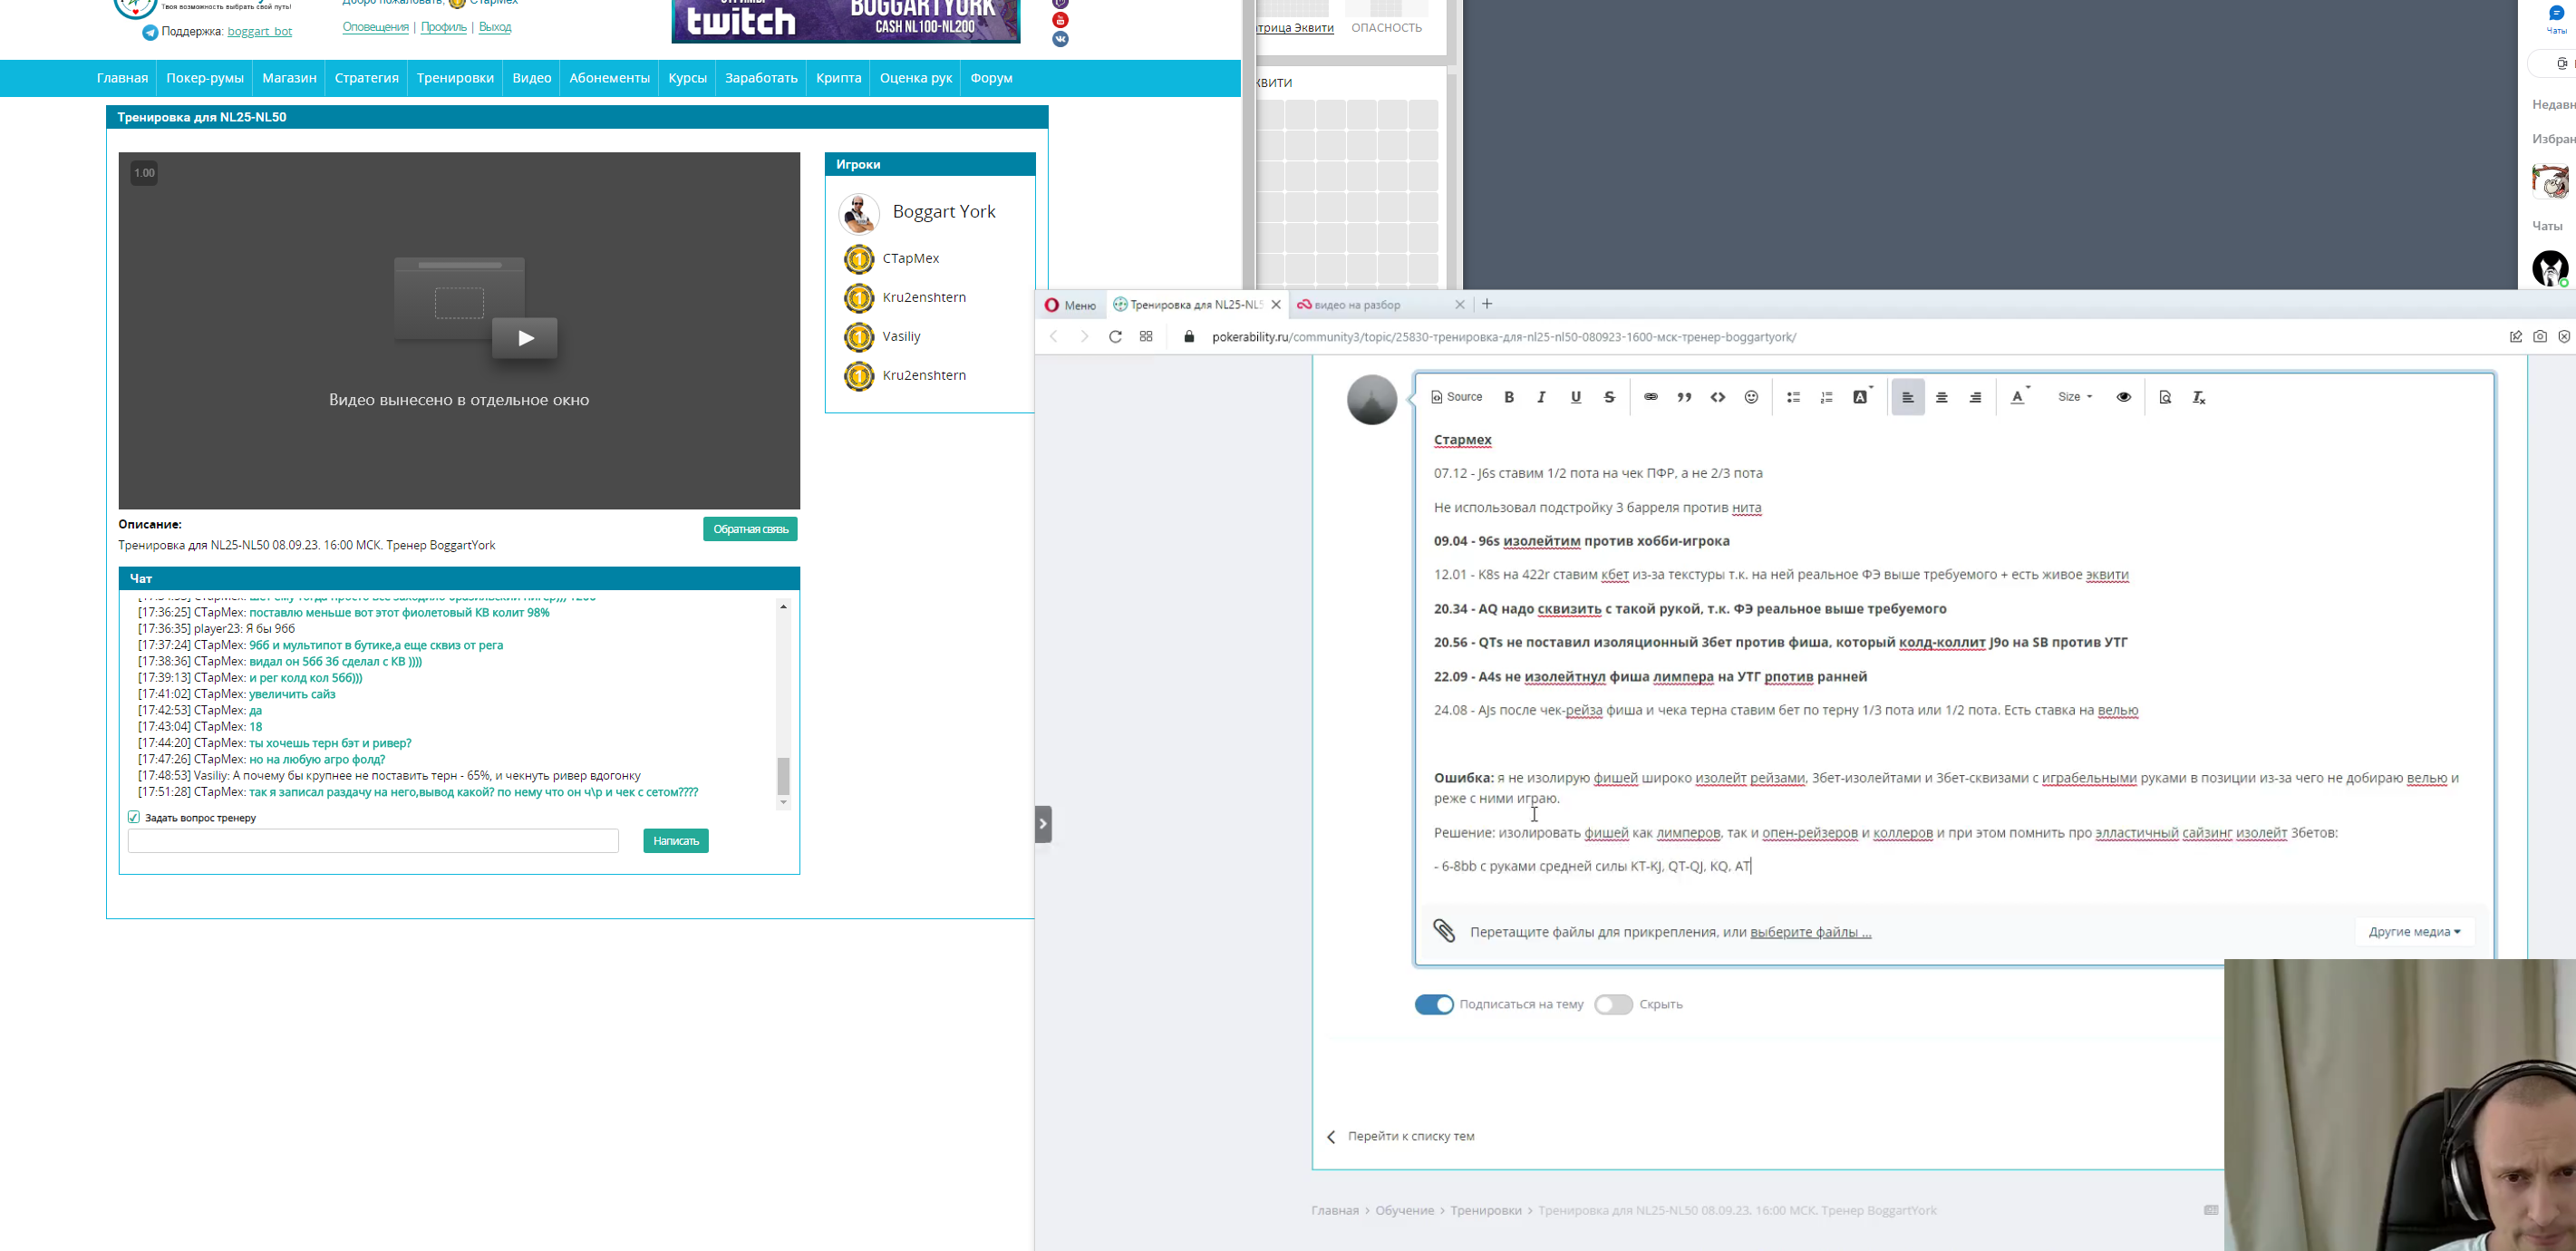Screen dimensions: 2576x1251
Task: Insert spoiler with the eye icon
Action: 2124,397
